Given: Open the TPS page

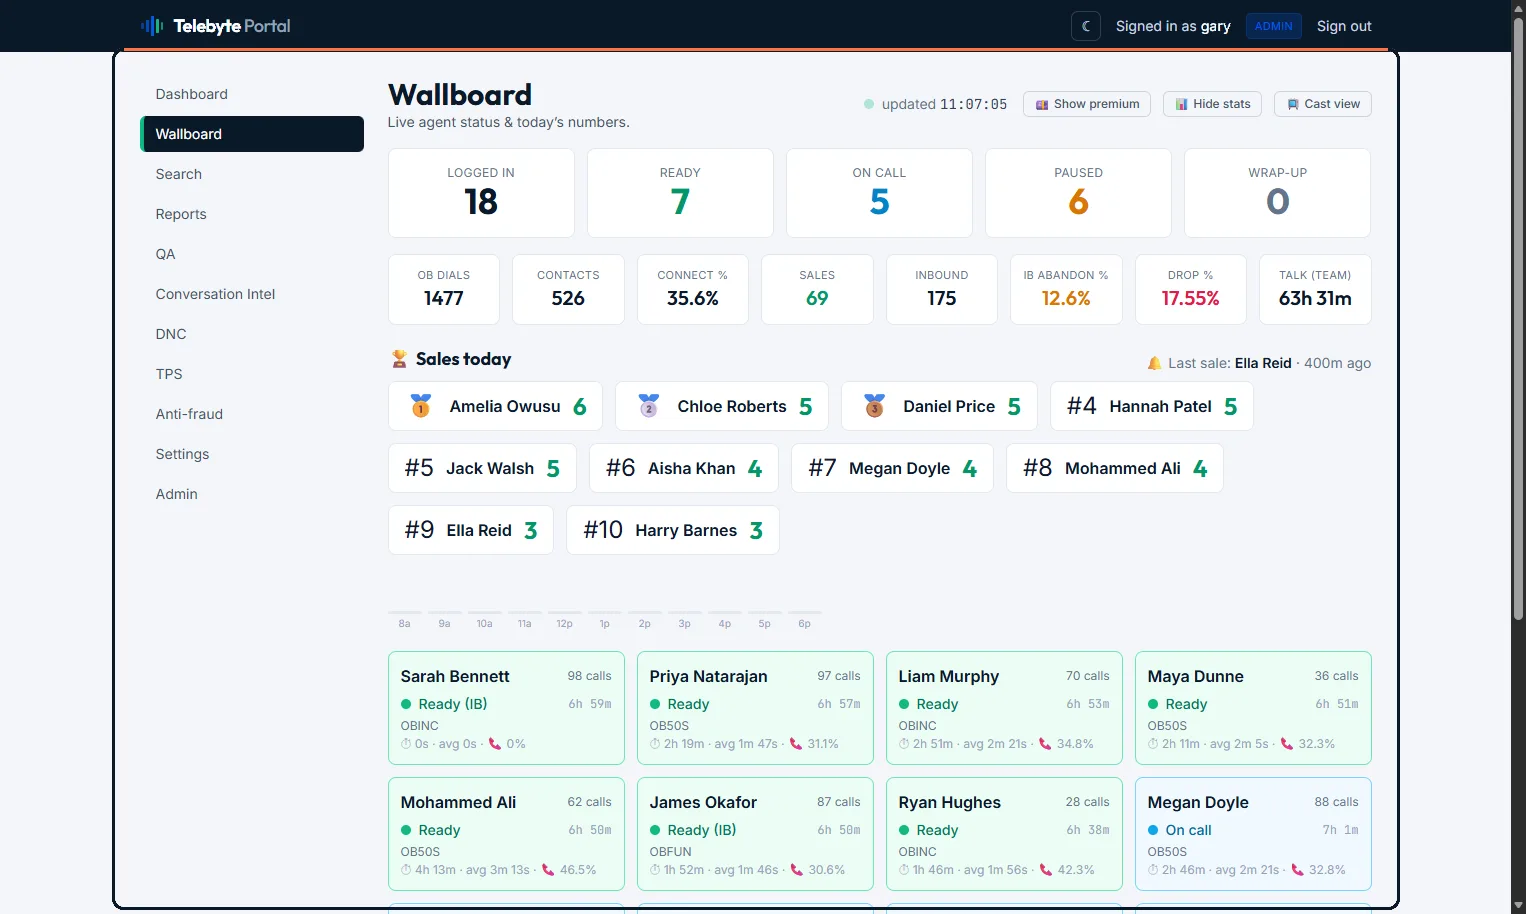Looking at the screenshot, I should (252, 374).
